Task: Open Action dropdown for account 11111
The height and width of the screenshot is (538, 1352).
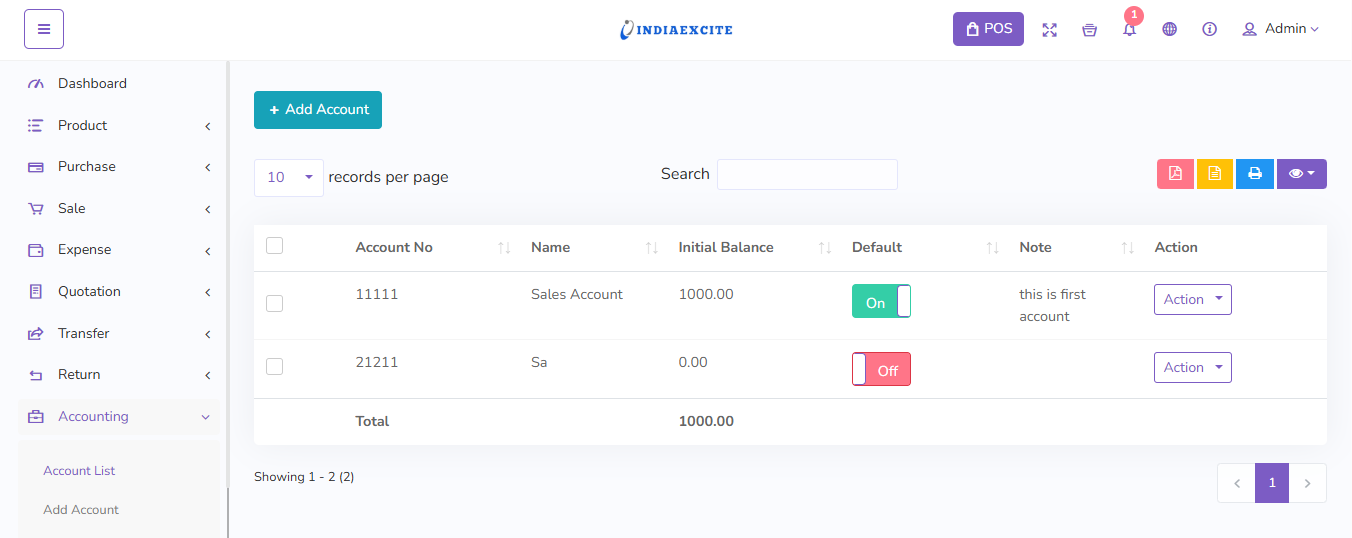Action: click(x=1192, y=300)
